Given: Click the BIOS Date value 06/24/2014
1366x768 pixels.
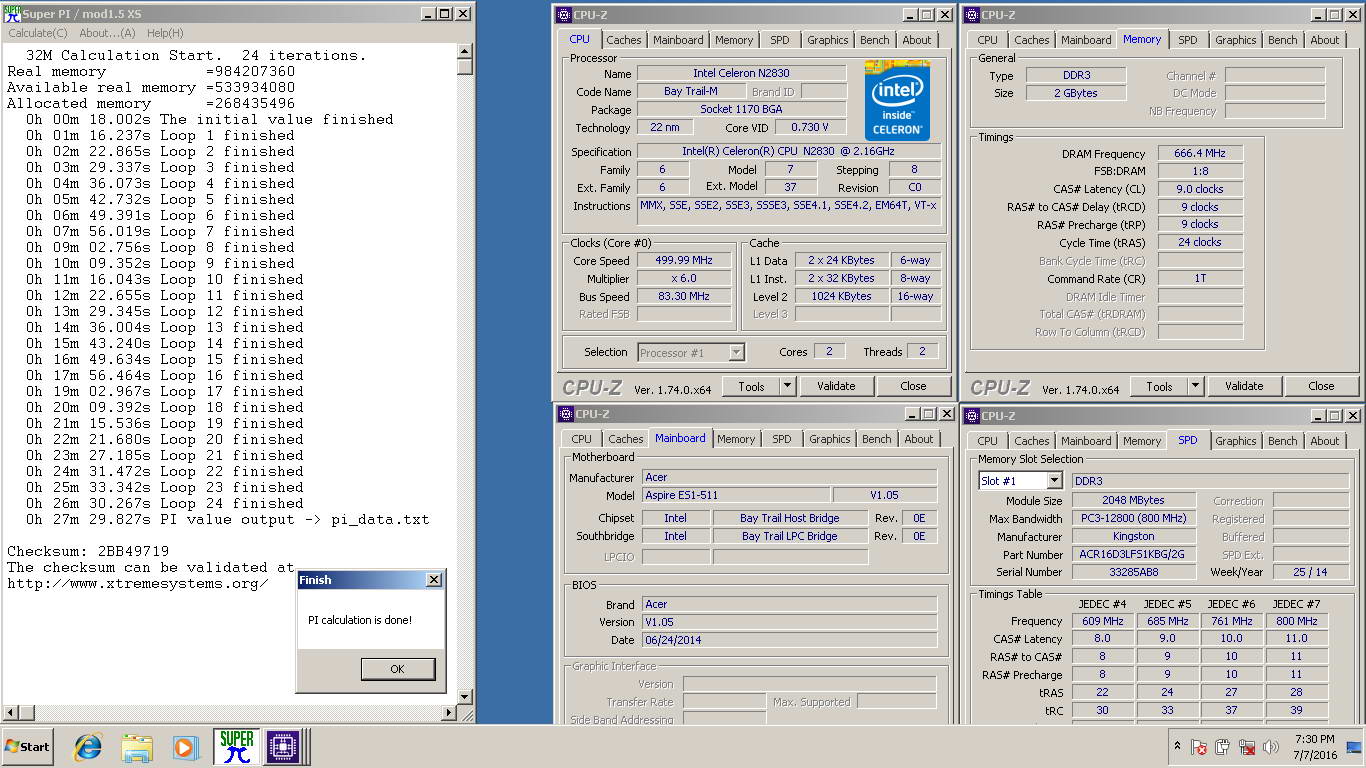Looking at the screenshot, I should (x=789, y=640).
